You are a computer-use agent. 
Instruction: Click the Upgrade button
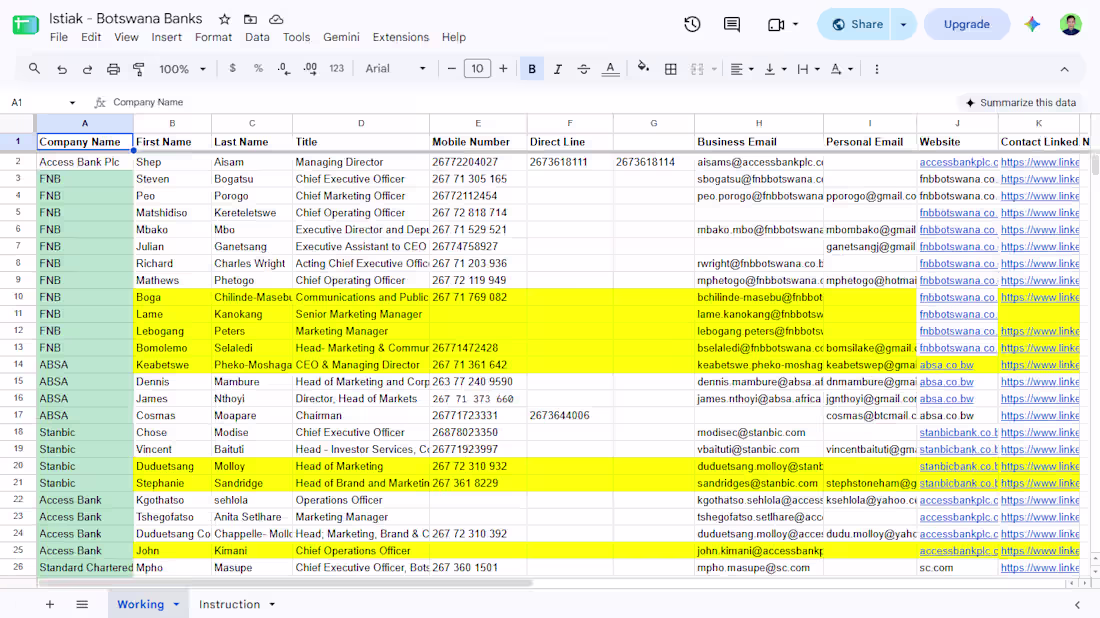967,24
